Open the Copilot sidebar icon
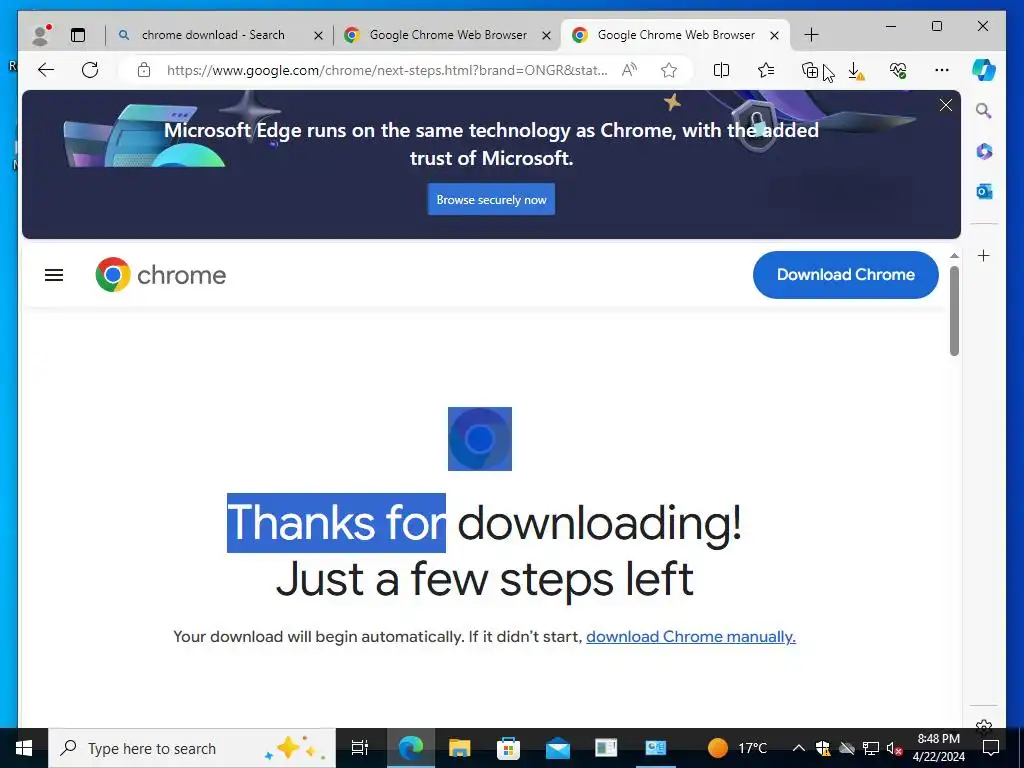Viewport: 1024px width, 768px height. click(x=984, y=70)
